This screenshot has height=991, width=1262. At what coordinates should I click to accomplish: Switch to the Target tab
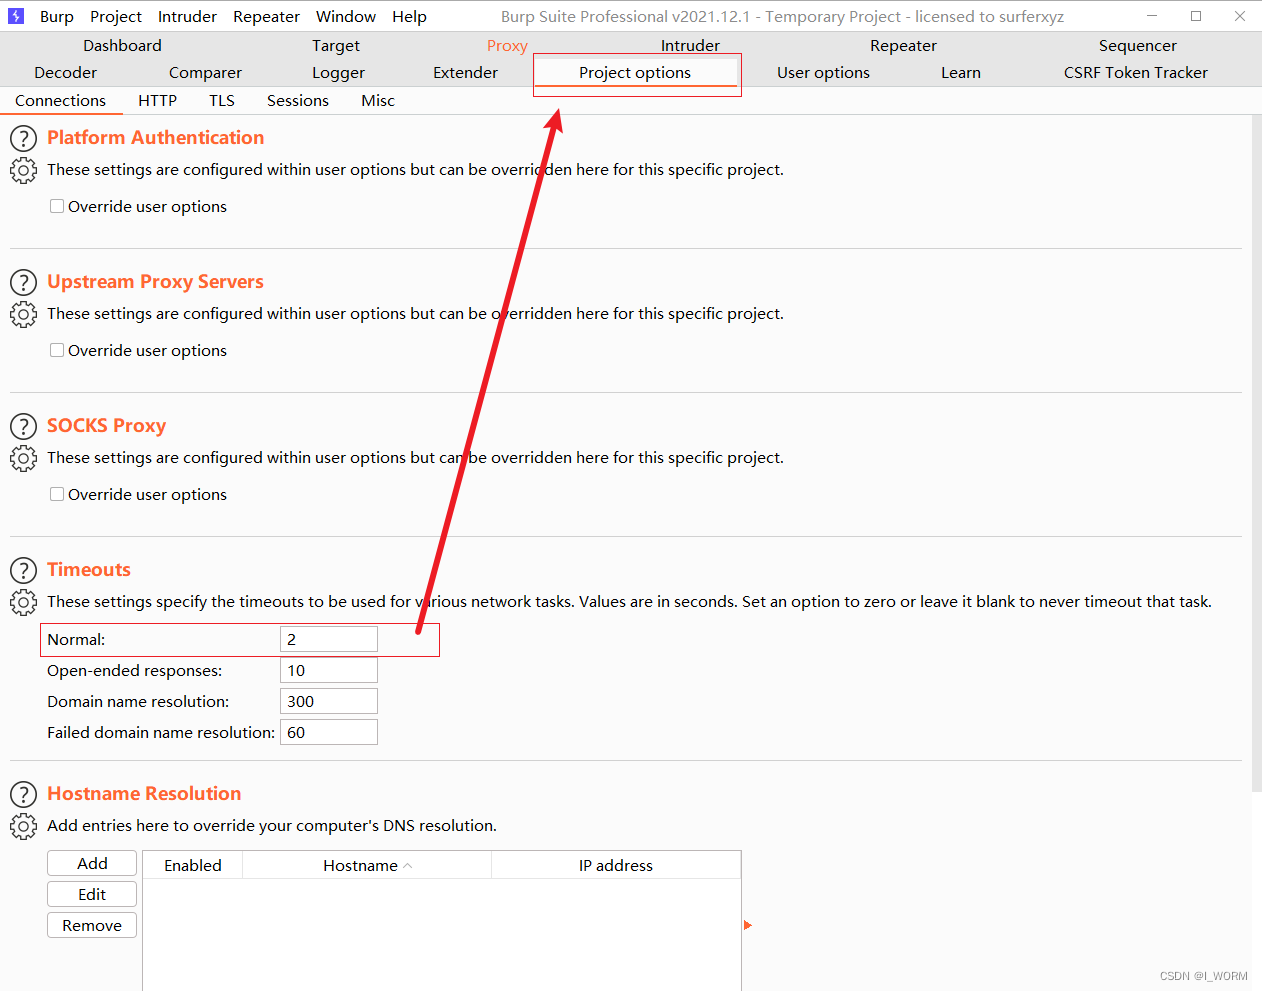click(336, 45)
